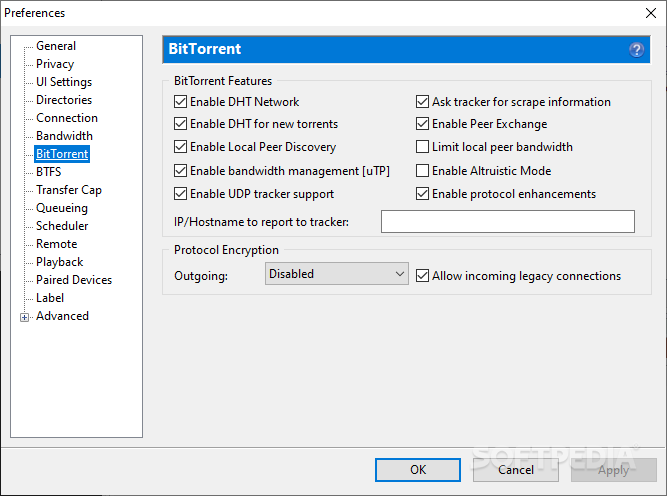
Task: Select Transfer Cap in sidebar
Action: pyautogui.click(x=69, y=190)
